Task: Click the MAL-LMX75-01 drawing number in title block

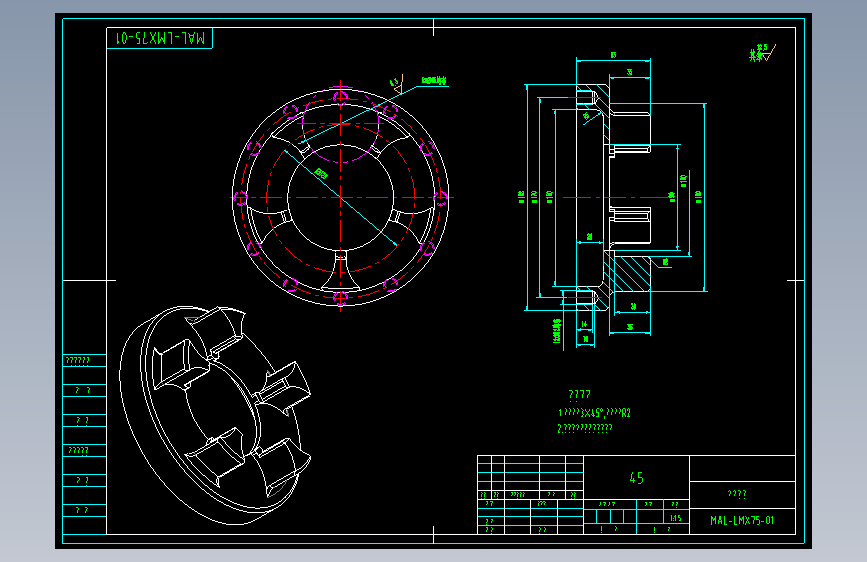Action: tap(742, 521)
